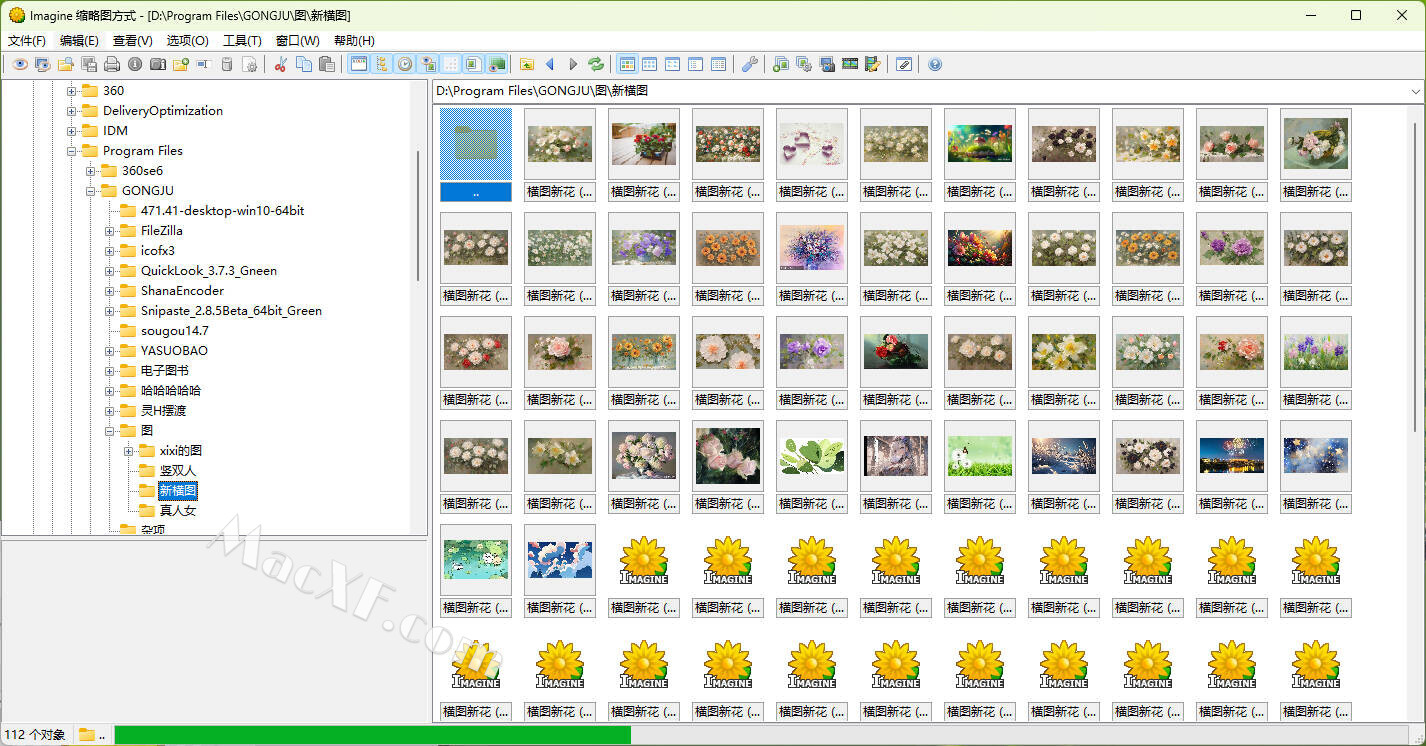
Task: Open the 帮助(H) menu
Action: click(354, 41)
